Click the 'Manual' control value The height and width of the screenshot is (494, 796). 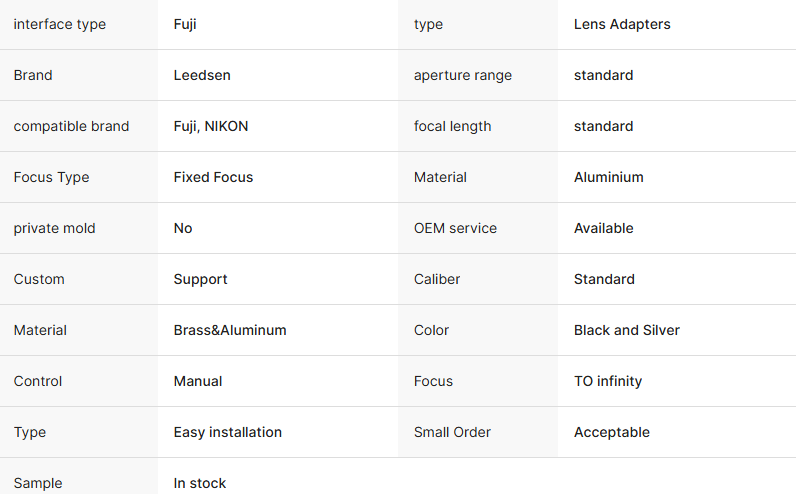(x=198, y=381)
